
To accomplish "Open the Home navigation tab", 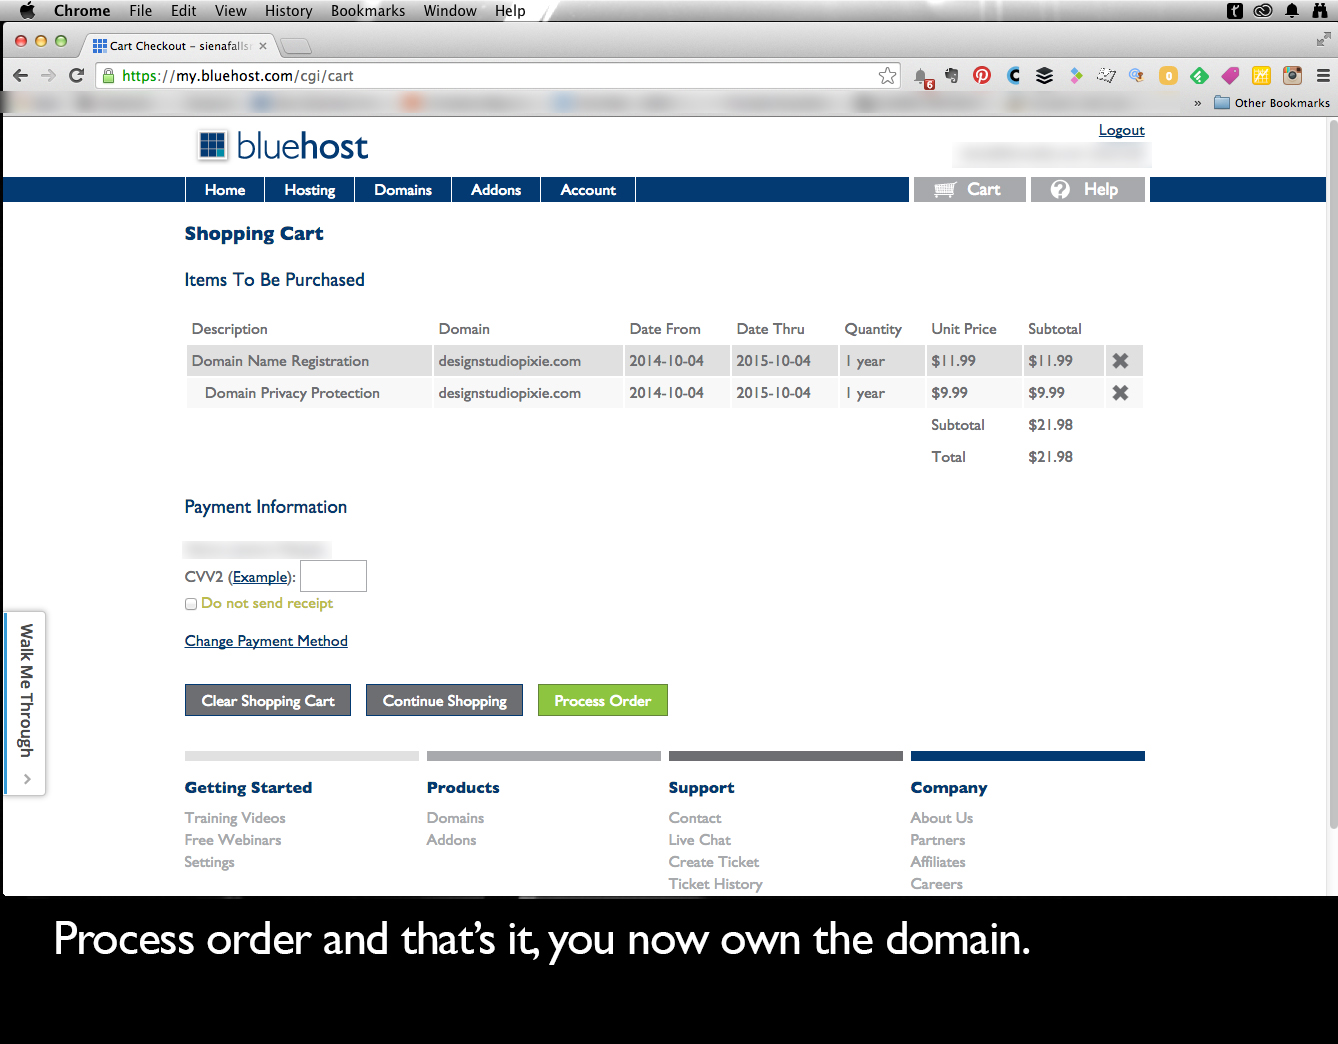I will [225, 190].
